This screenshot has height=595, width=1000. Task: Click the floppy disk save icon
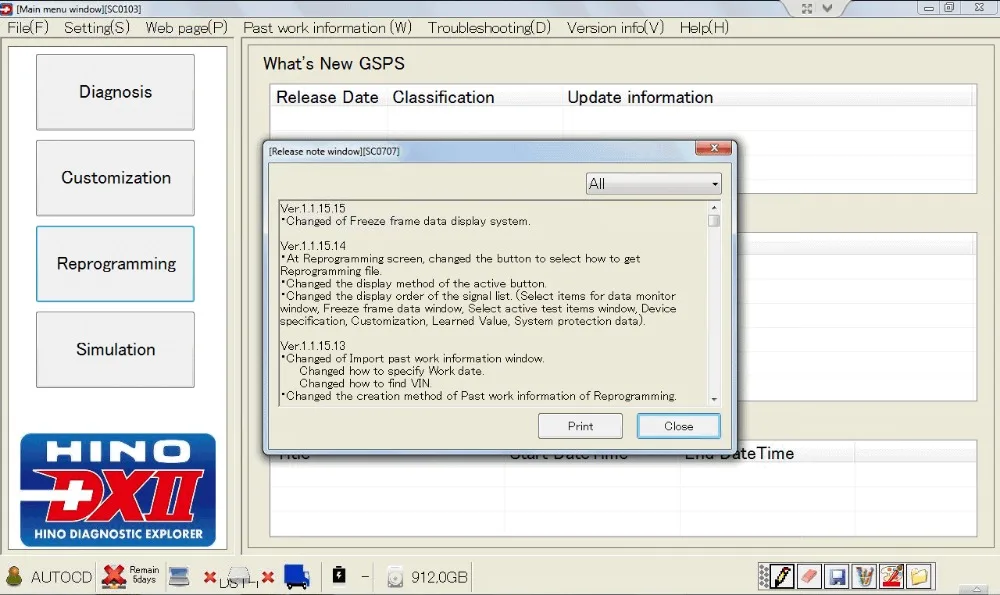[x=836, y=577]
